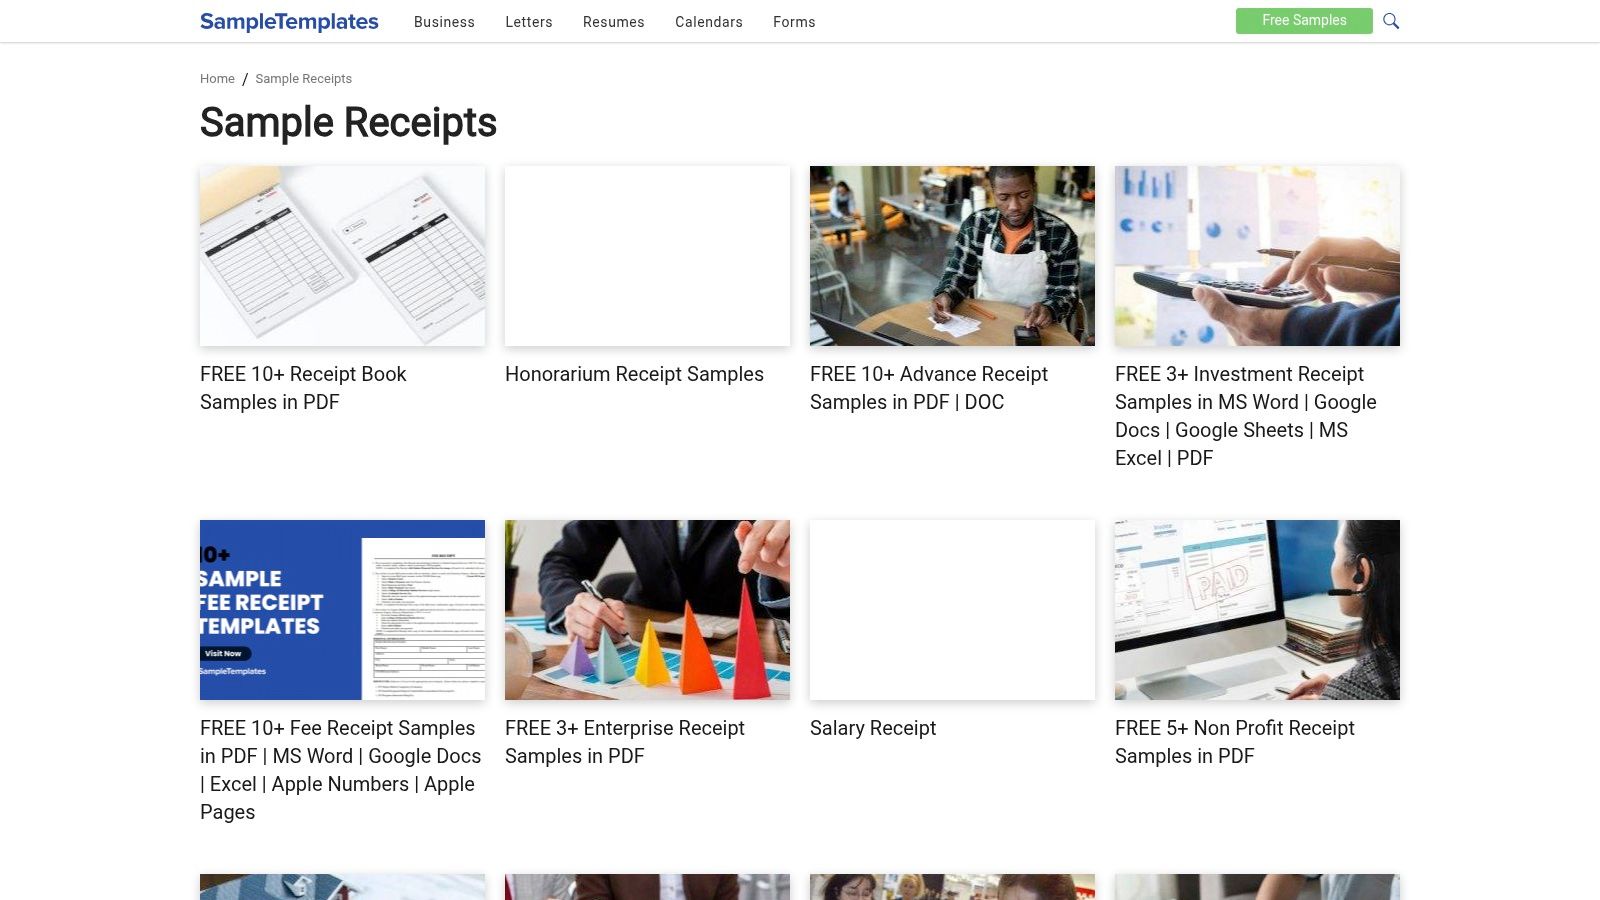Click the search magnifier icon
This screenshot has width=1600, height=900.
1391,20
